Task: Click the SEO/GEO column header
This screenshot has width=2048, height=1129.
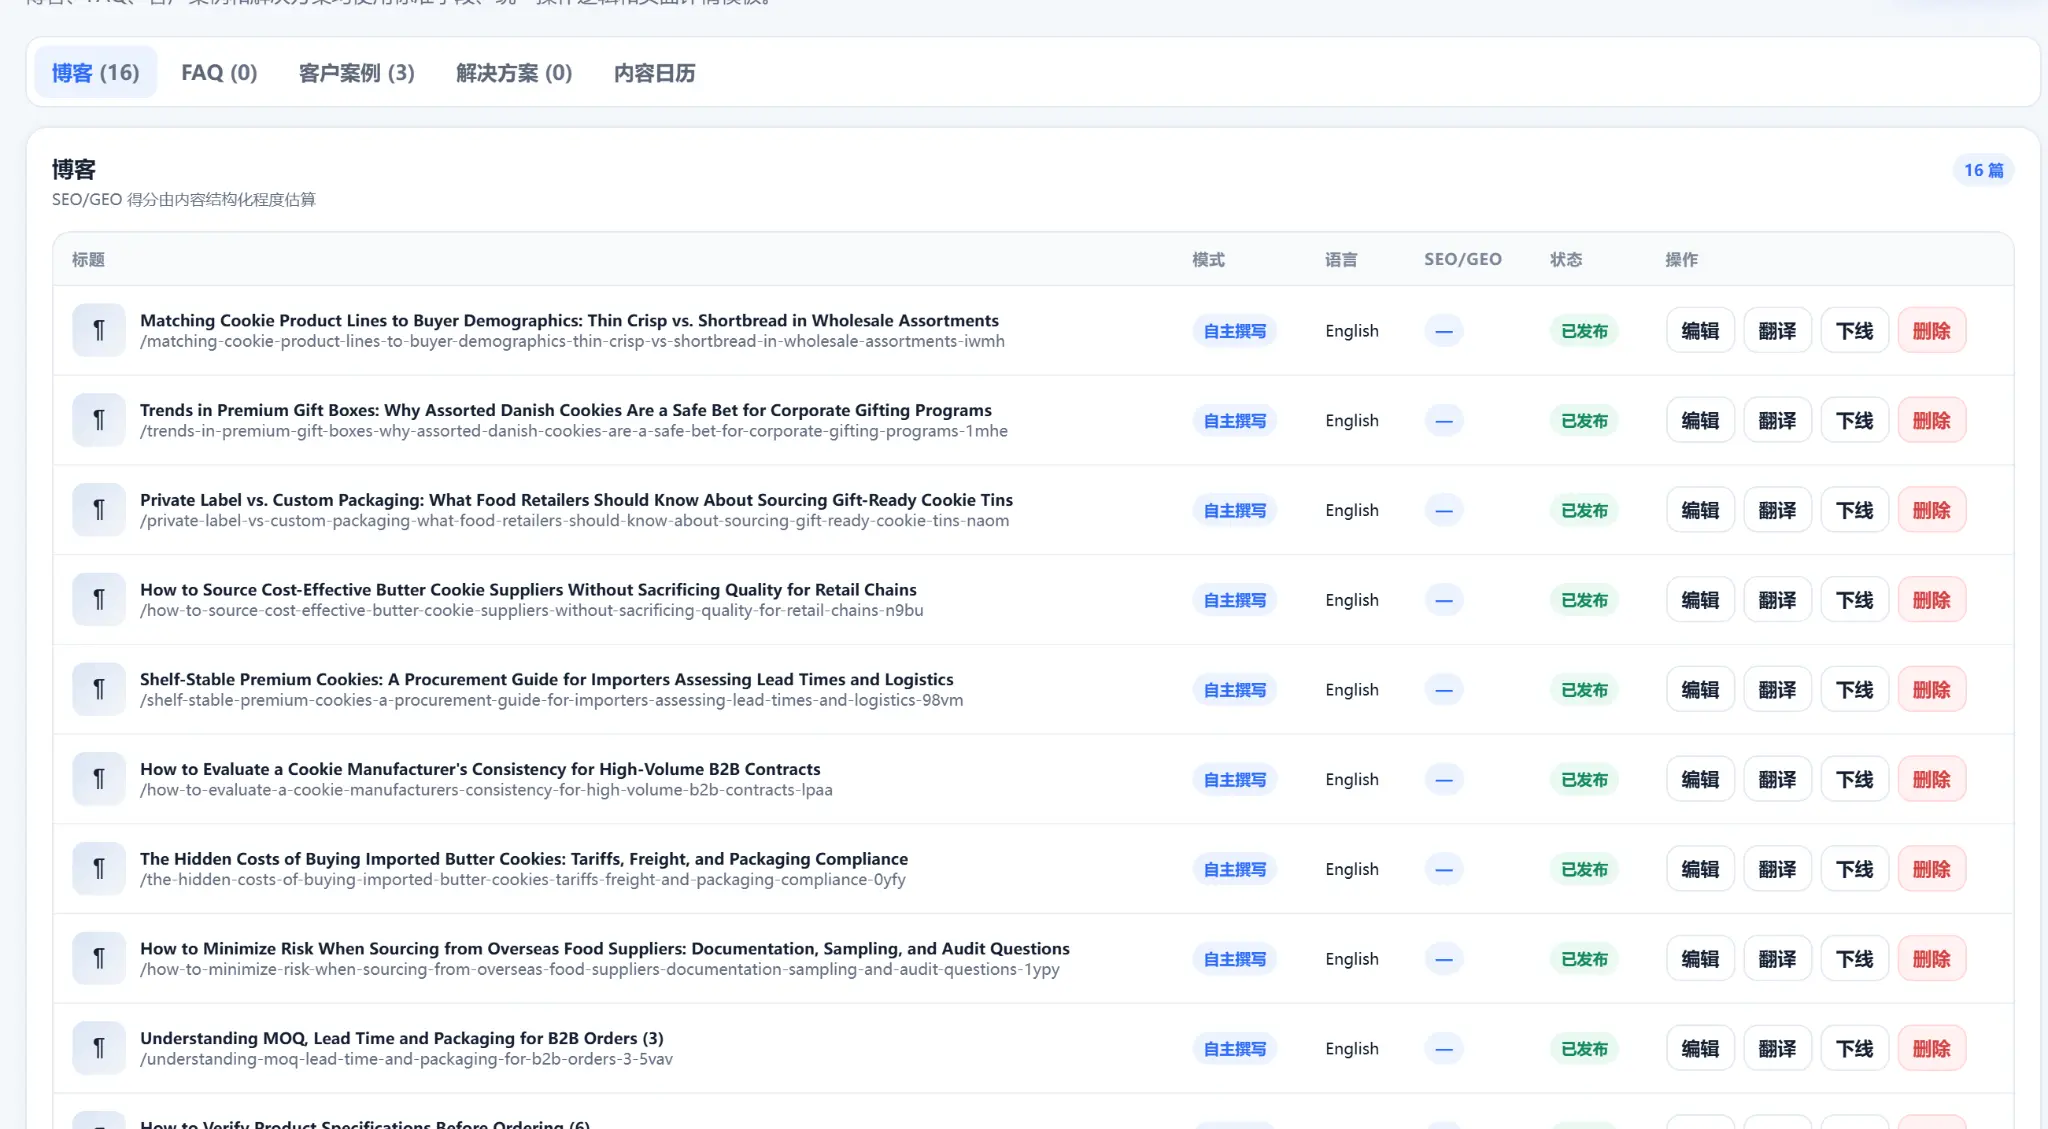Action: [x=1463, y=259]
